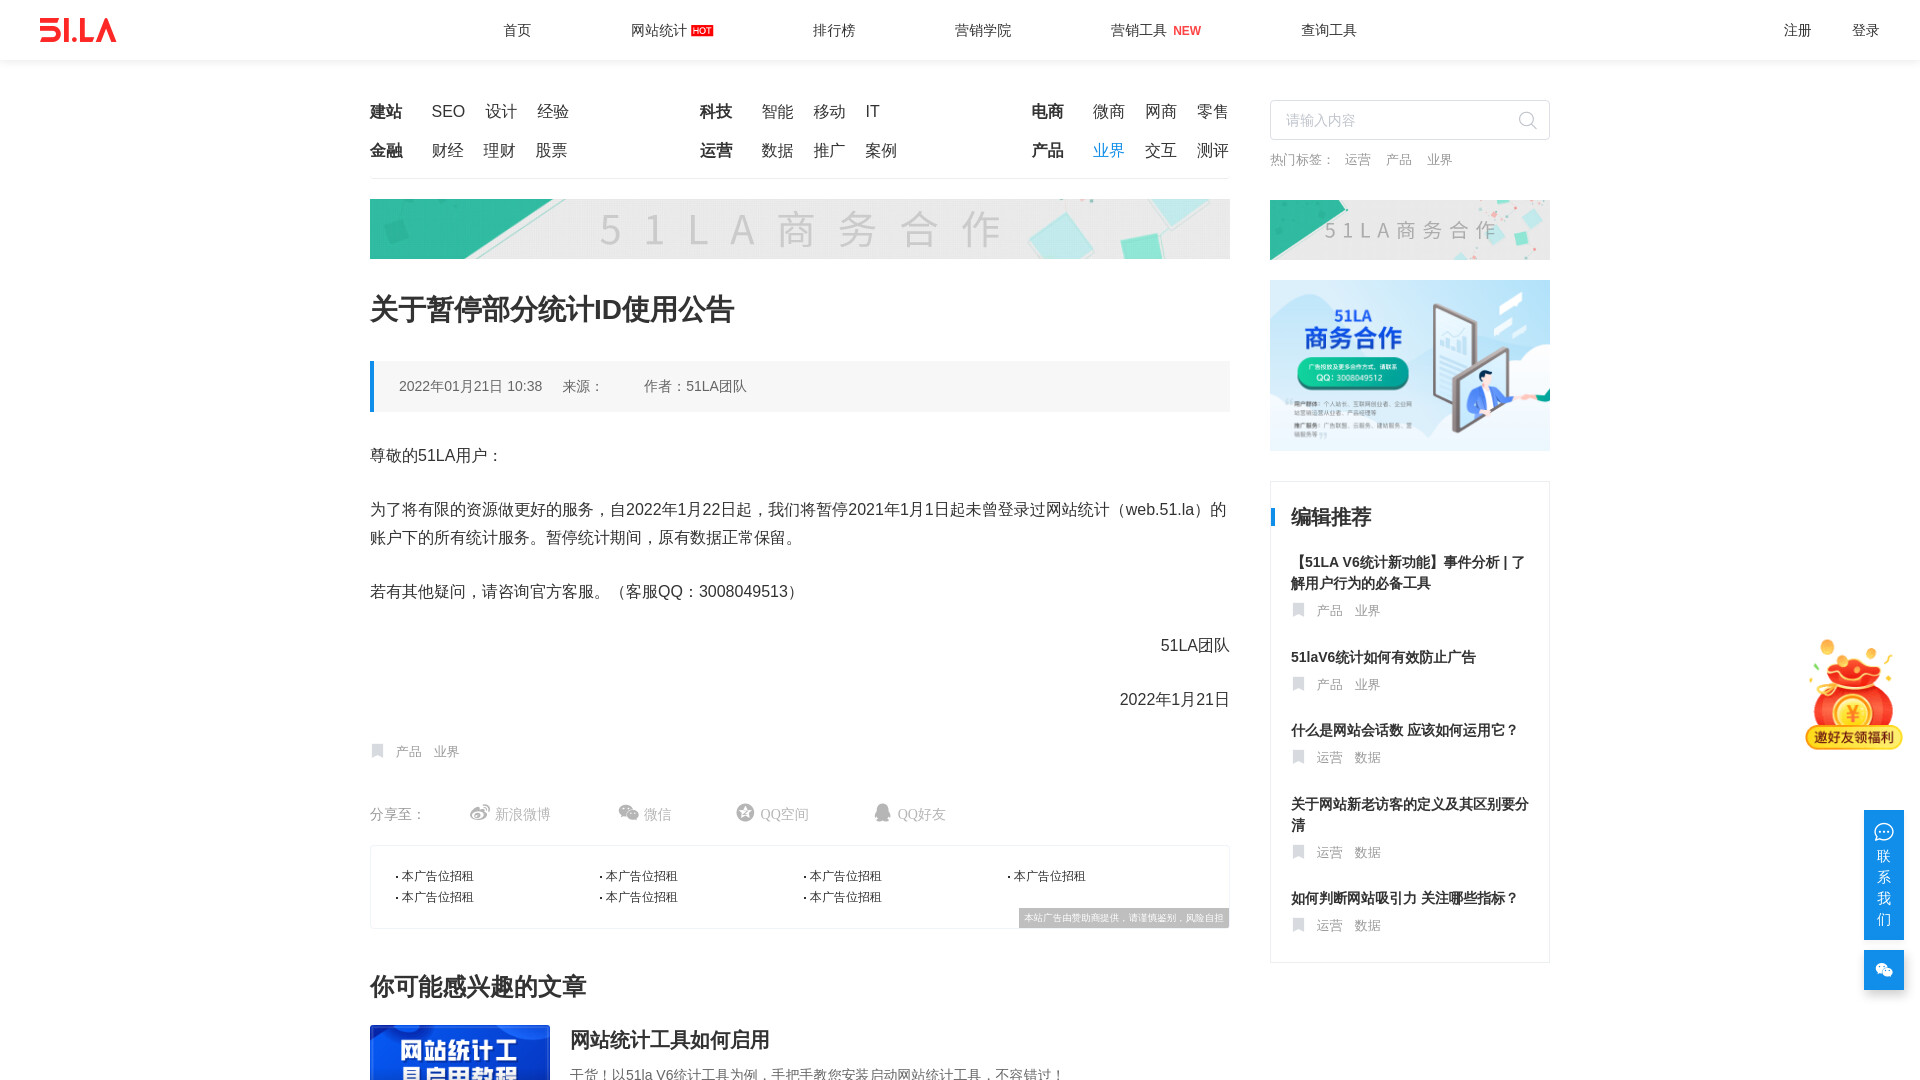This screenshot has width=1920, height=1080.
Task: Click hot tag 业界 under search box
Action: (x=1440, y=160)
